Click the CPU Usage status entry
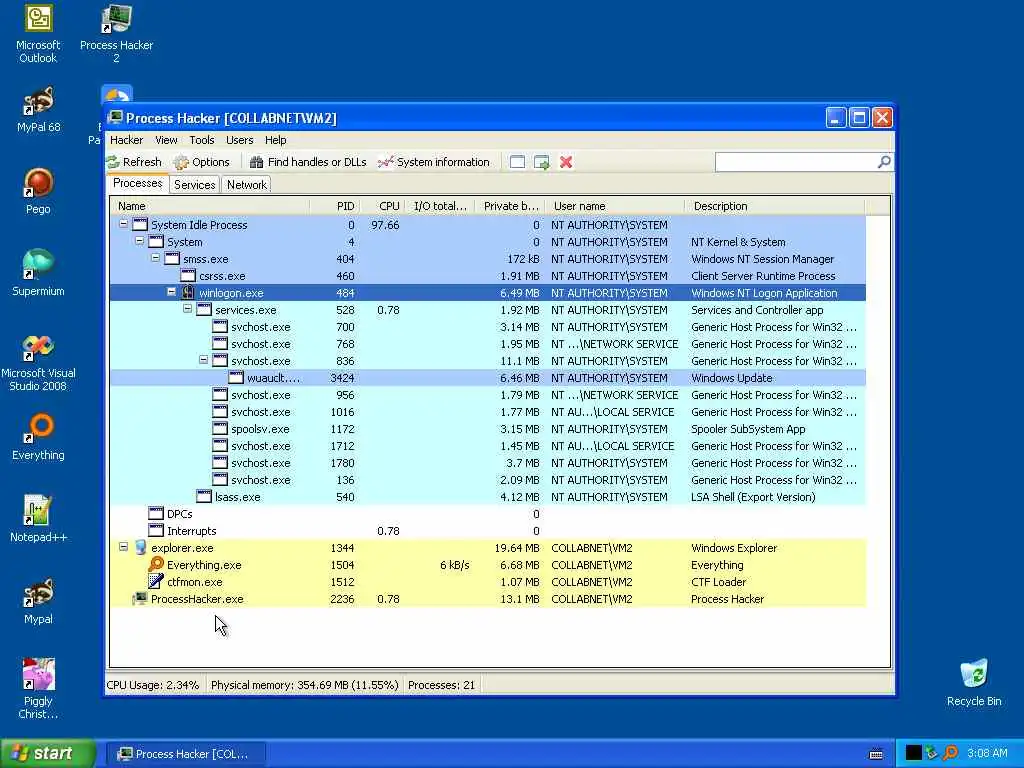This screenshot has height=768, width=1024. (x=153, y=685)
